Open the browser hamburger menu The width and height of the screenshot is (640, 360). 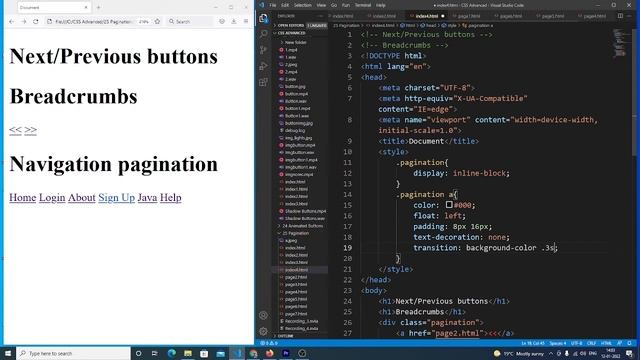point(246,21)
